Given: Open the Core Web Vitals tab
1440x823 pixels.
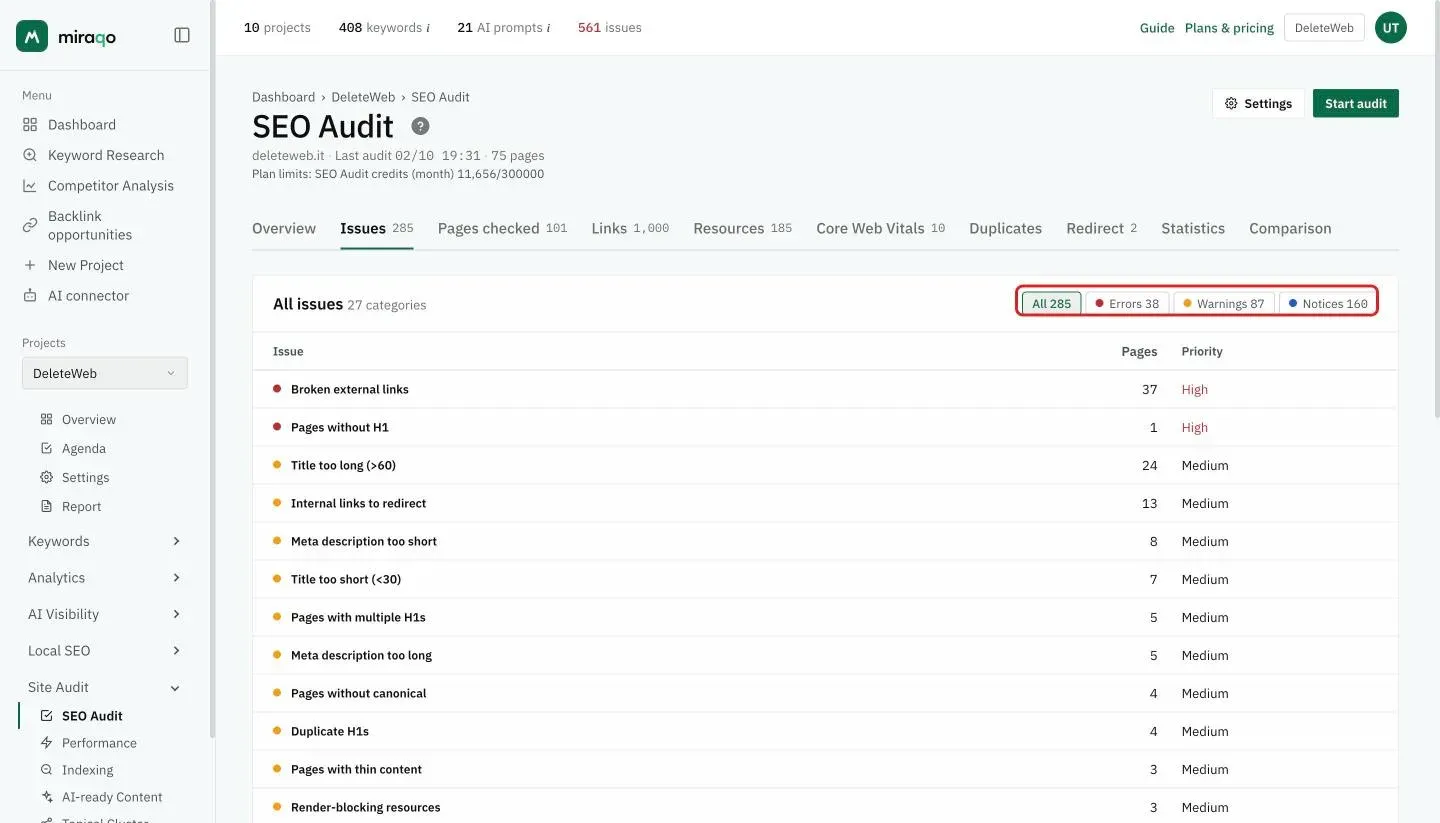Looking at the screenshot, I should (x=880, y=228).
